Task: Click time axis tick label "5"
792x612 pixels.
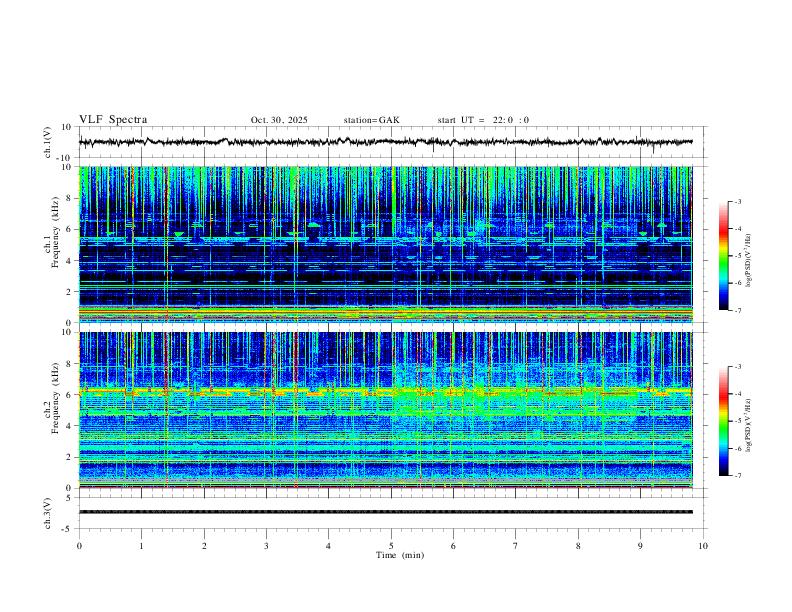Action: point(391,546)
